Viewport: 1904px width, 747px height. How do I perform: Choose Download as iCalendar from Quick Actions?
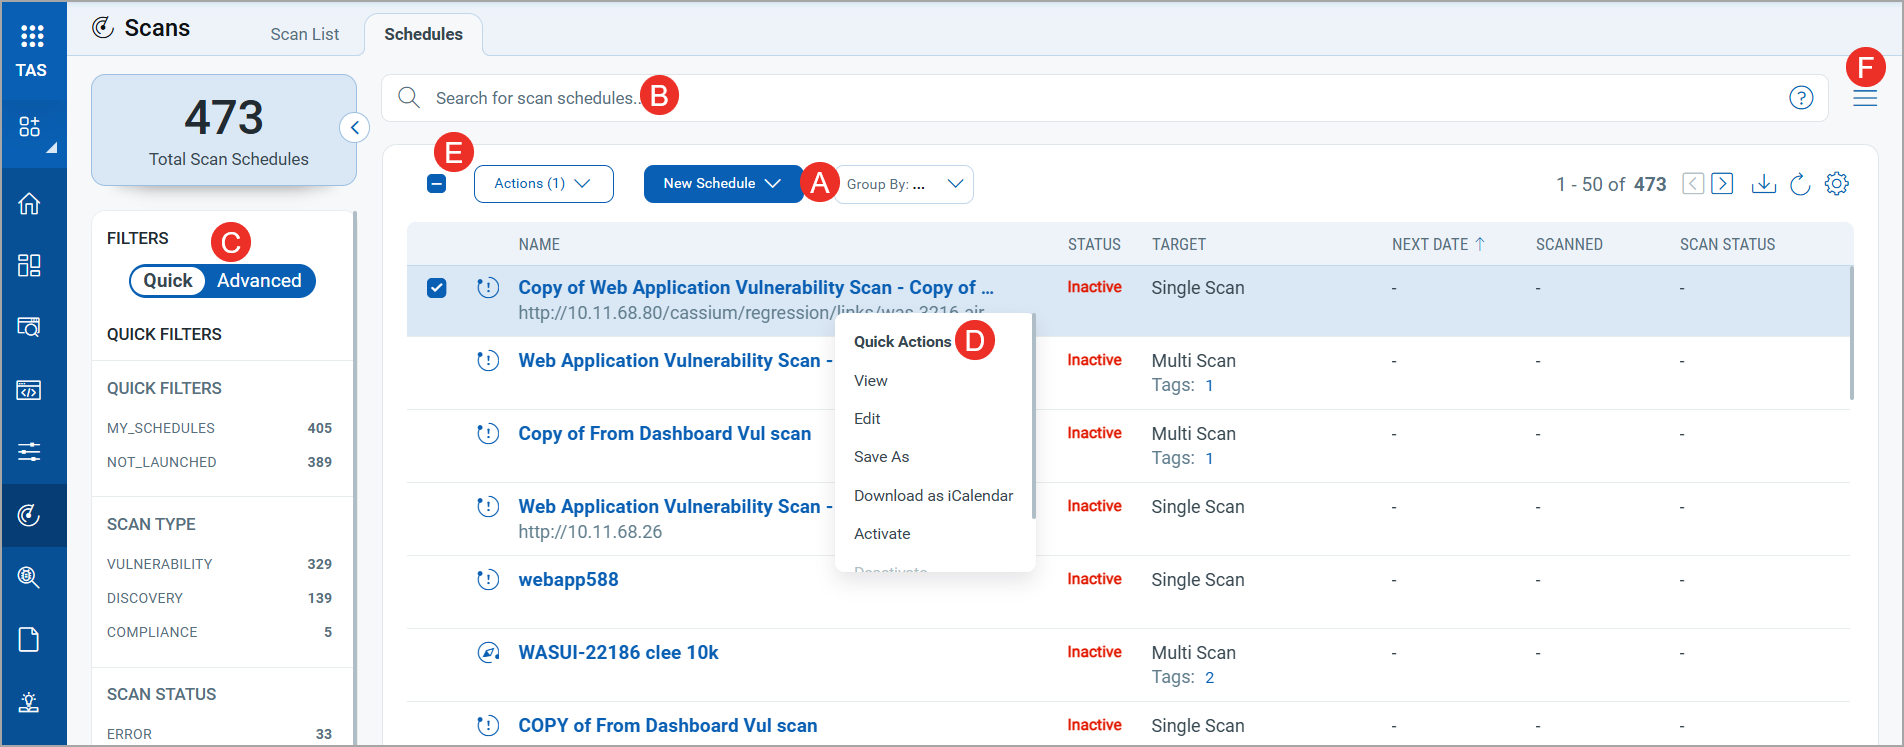click(933, 496)
